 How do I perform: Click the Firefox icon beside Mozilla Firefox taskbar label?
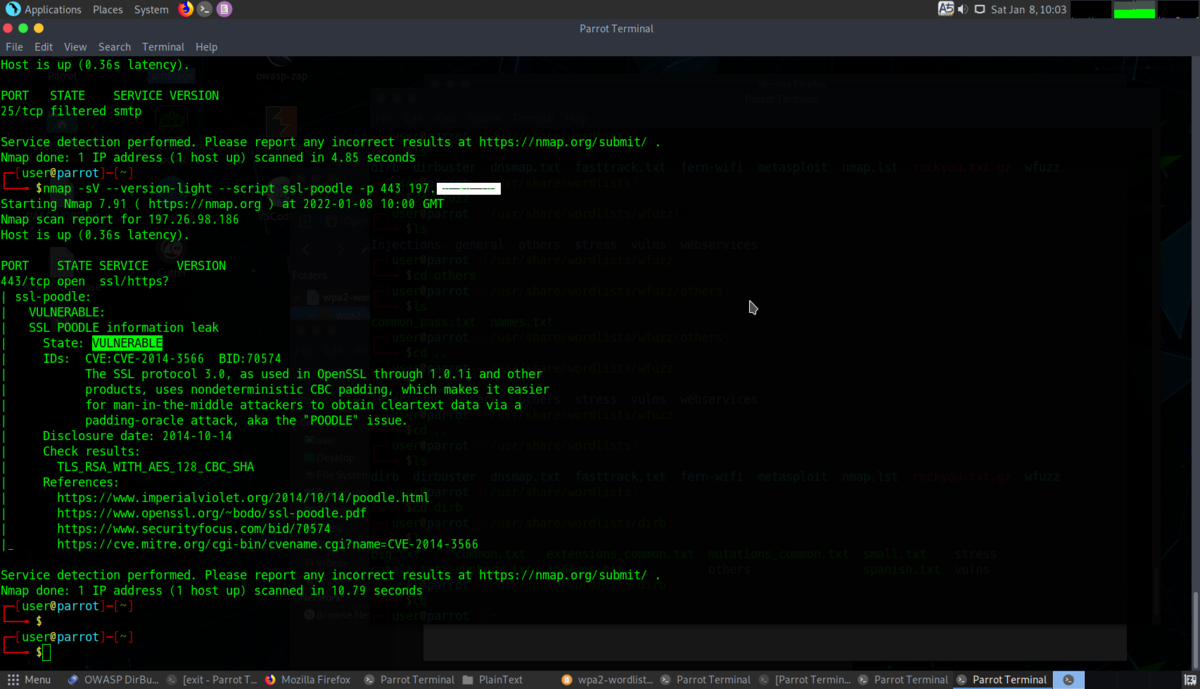click(270, 680)
